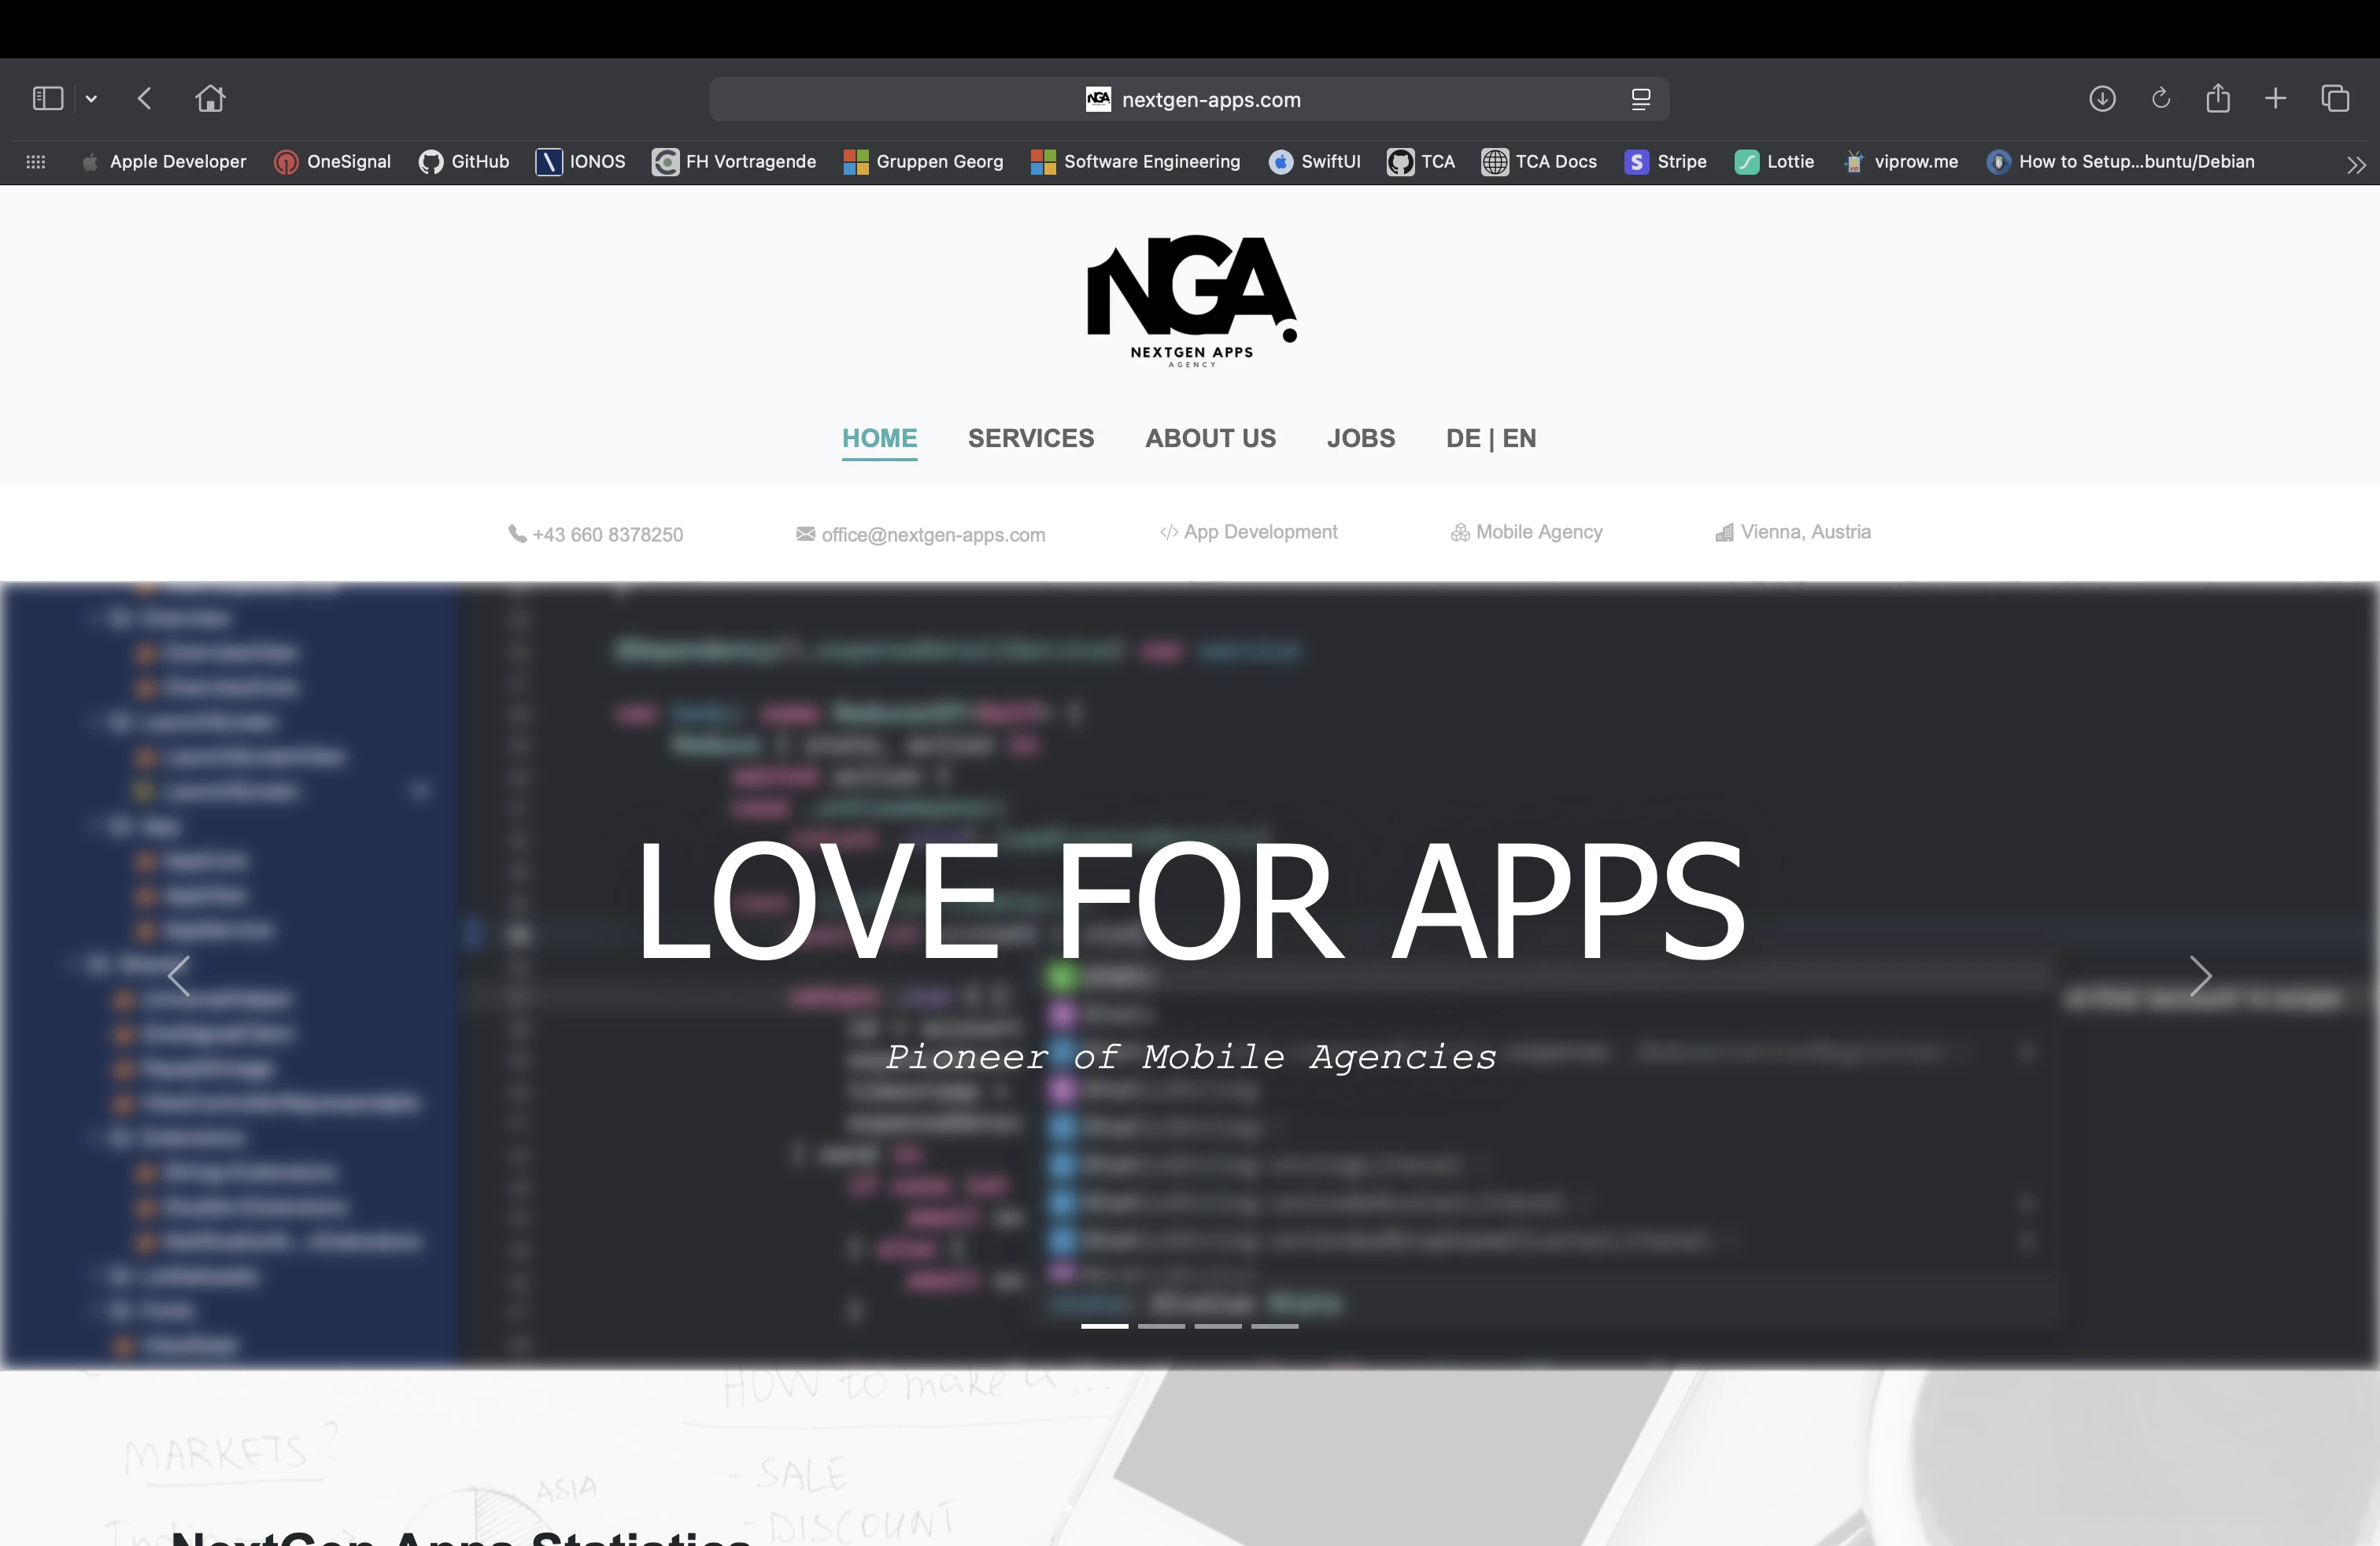Select the second carousel indicator
Image resolution: width=2380 pixels, height=1546 pixels.
click(1161, 1326)
